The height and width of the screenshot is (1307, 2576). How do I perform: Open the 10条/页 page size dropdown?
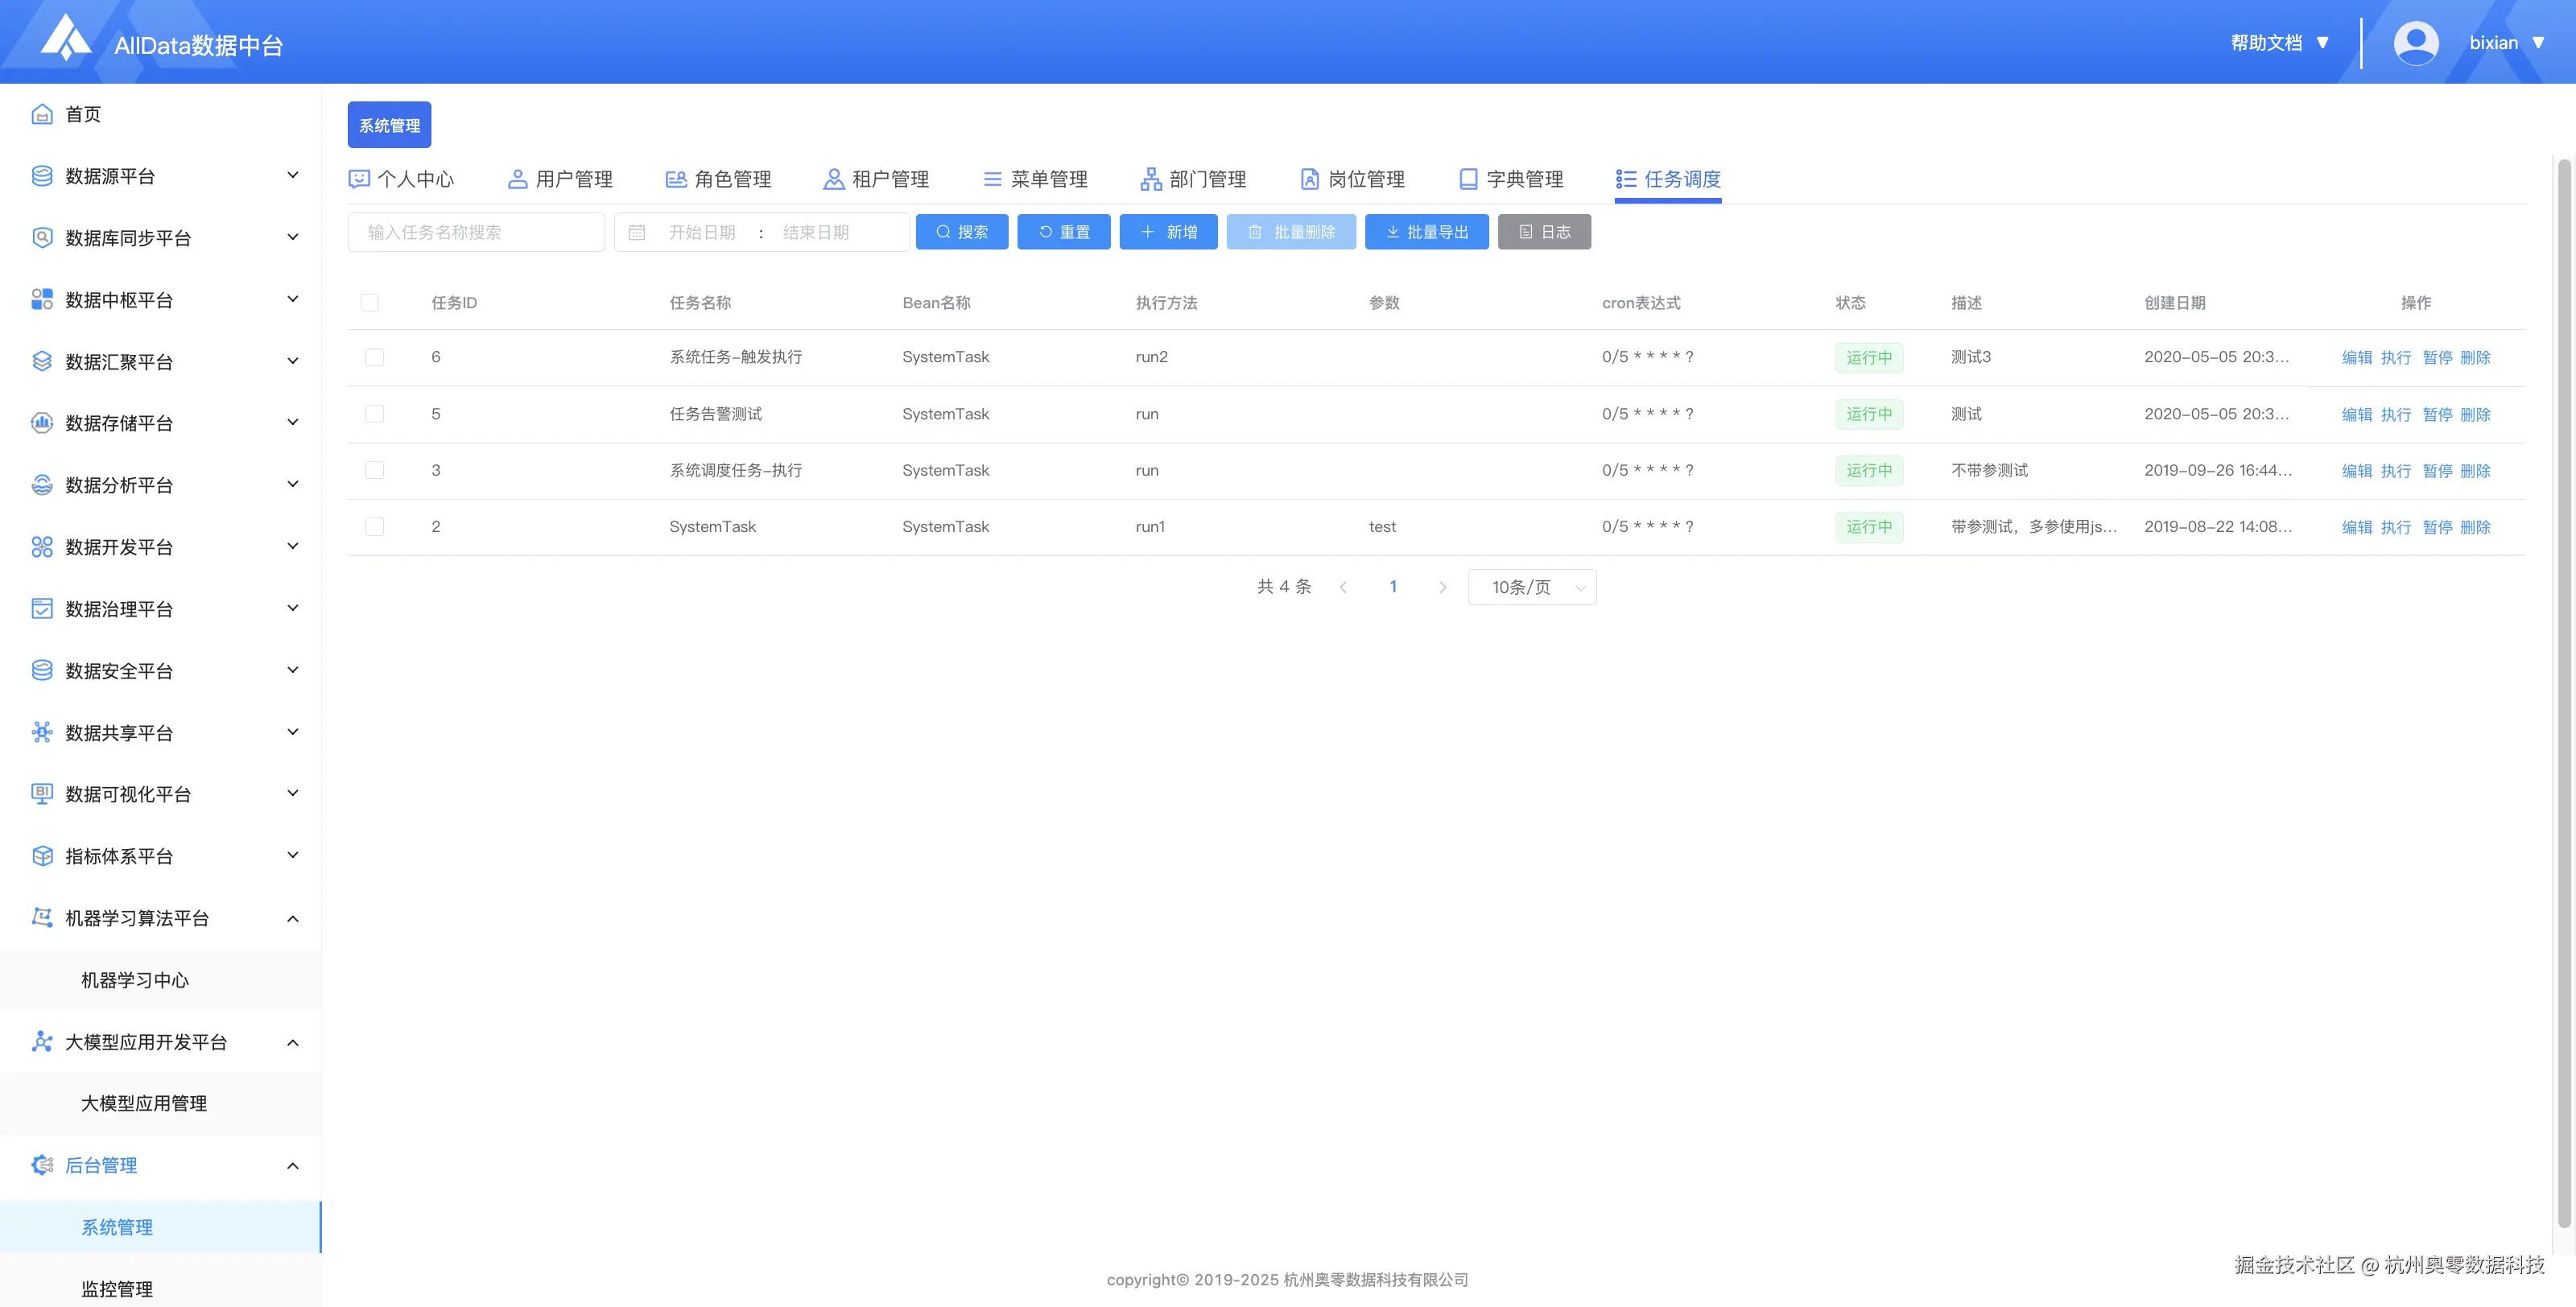click(1531, 587)
